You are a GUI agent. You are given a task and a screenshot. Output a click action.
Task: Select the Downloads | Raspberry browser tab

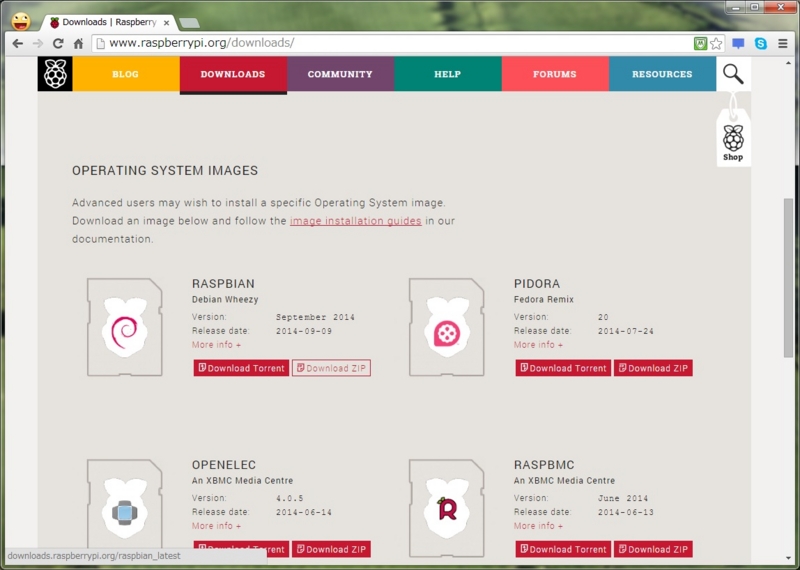[110, 22]
